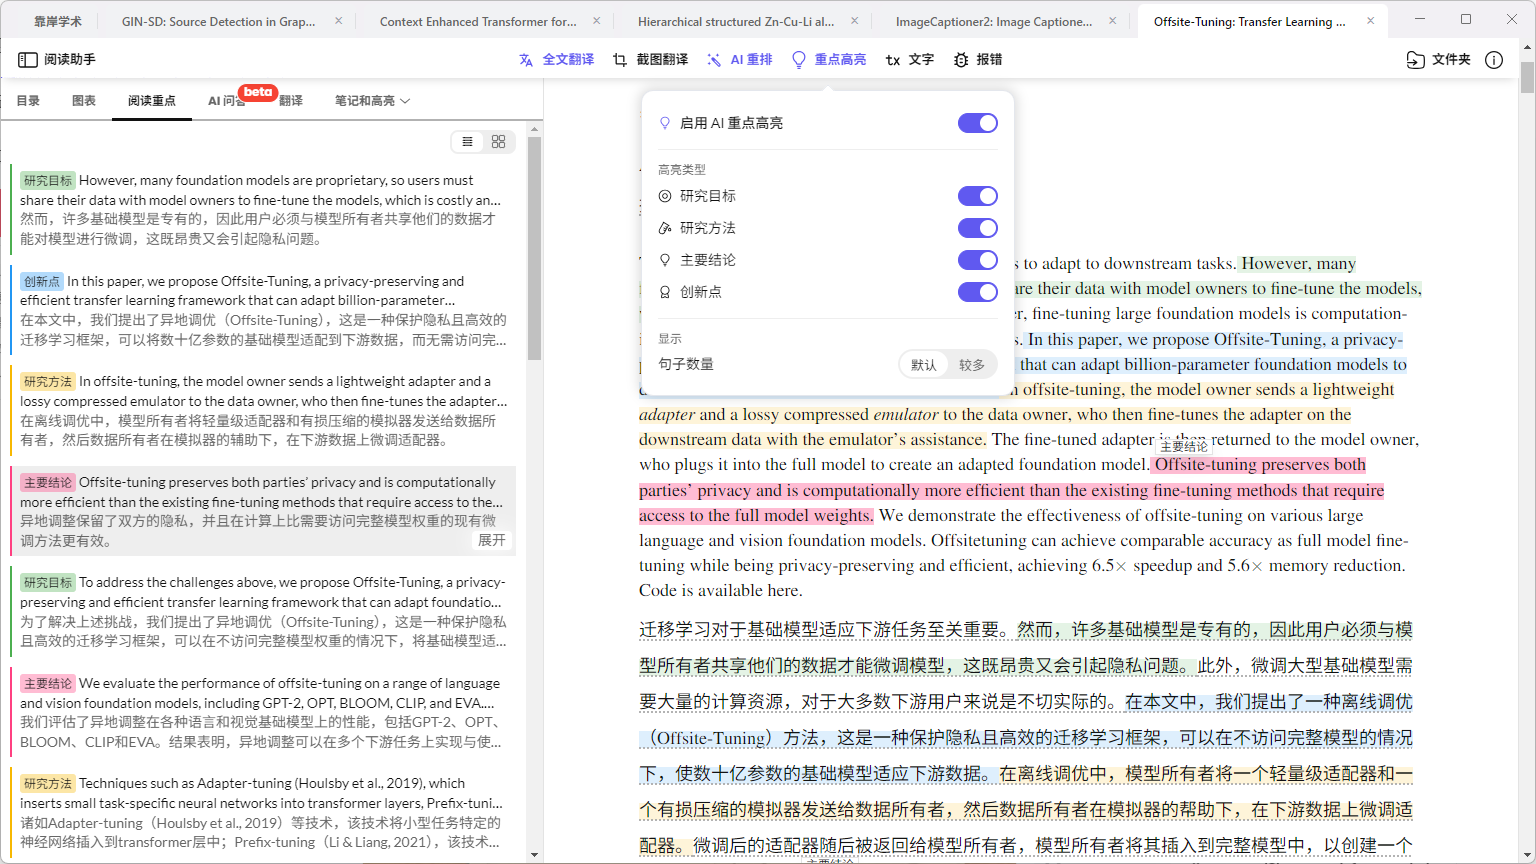The width and height of the screenshot is (1536, 864).
Task: Click the 全文翻译 translate icon
Action: (x=526, y=60)
